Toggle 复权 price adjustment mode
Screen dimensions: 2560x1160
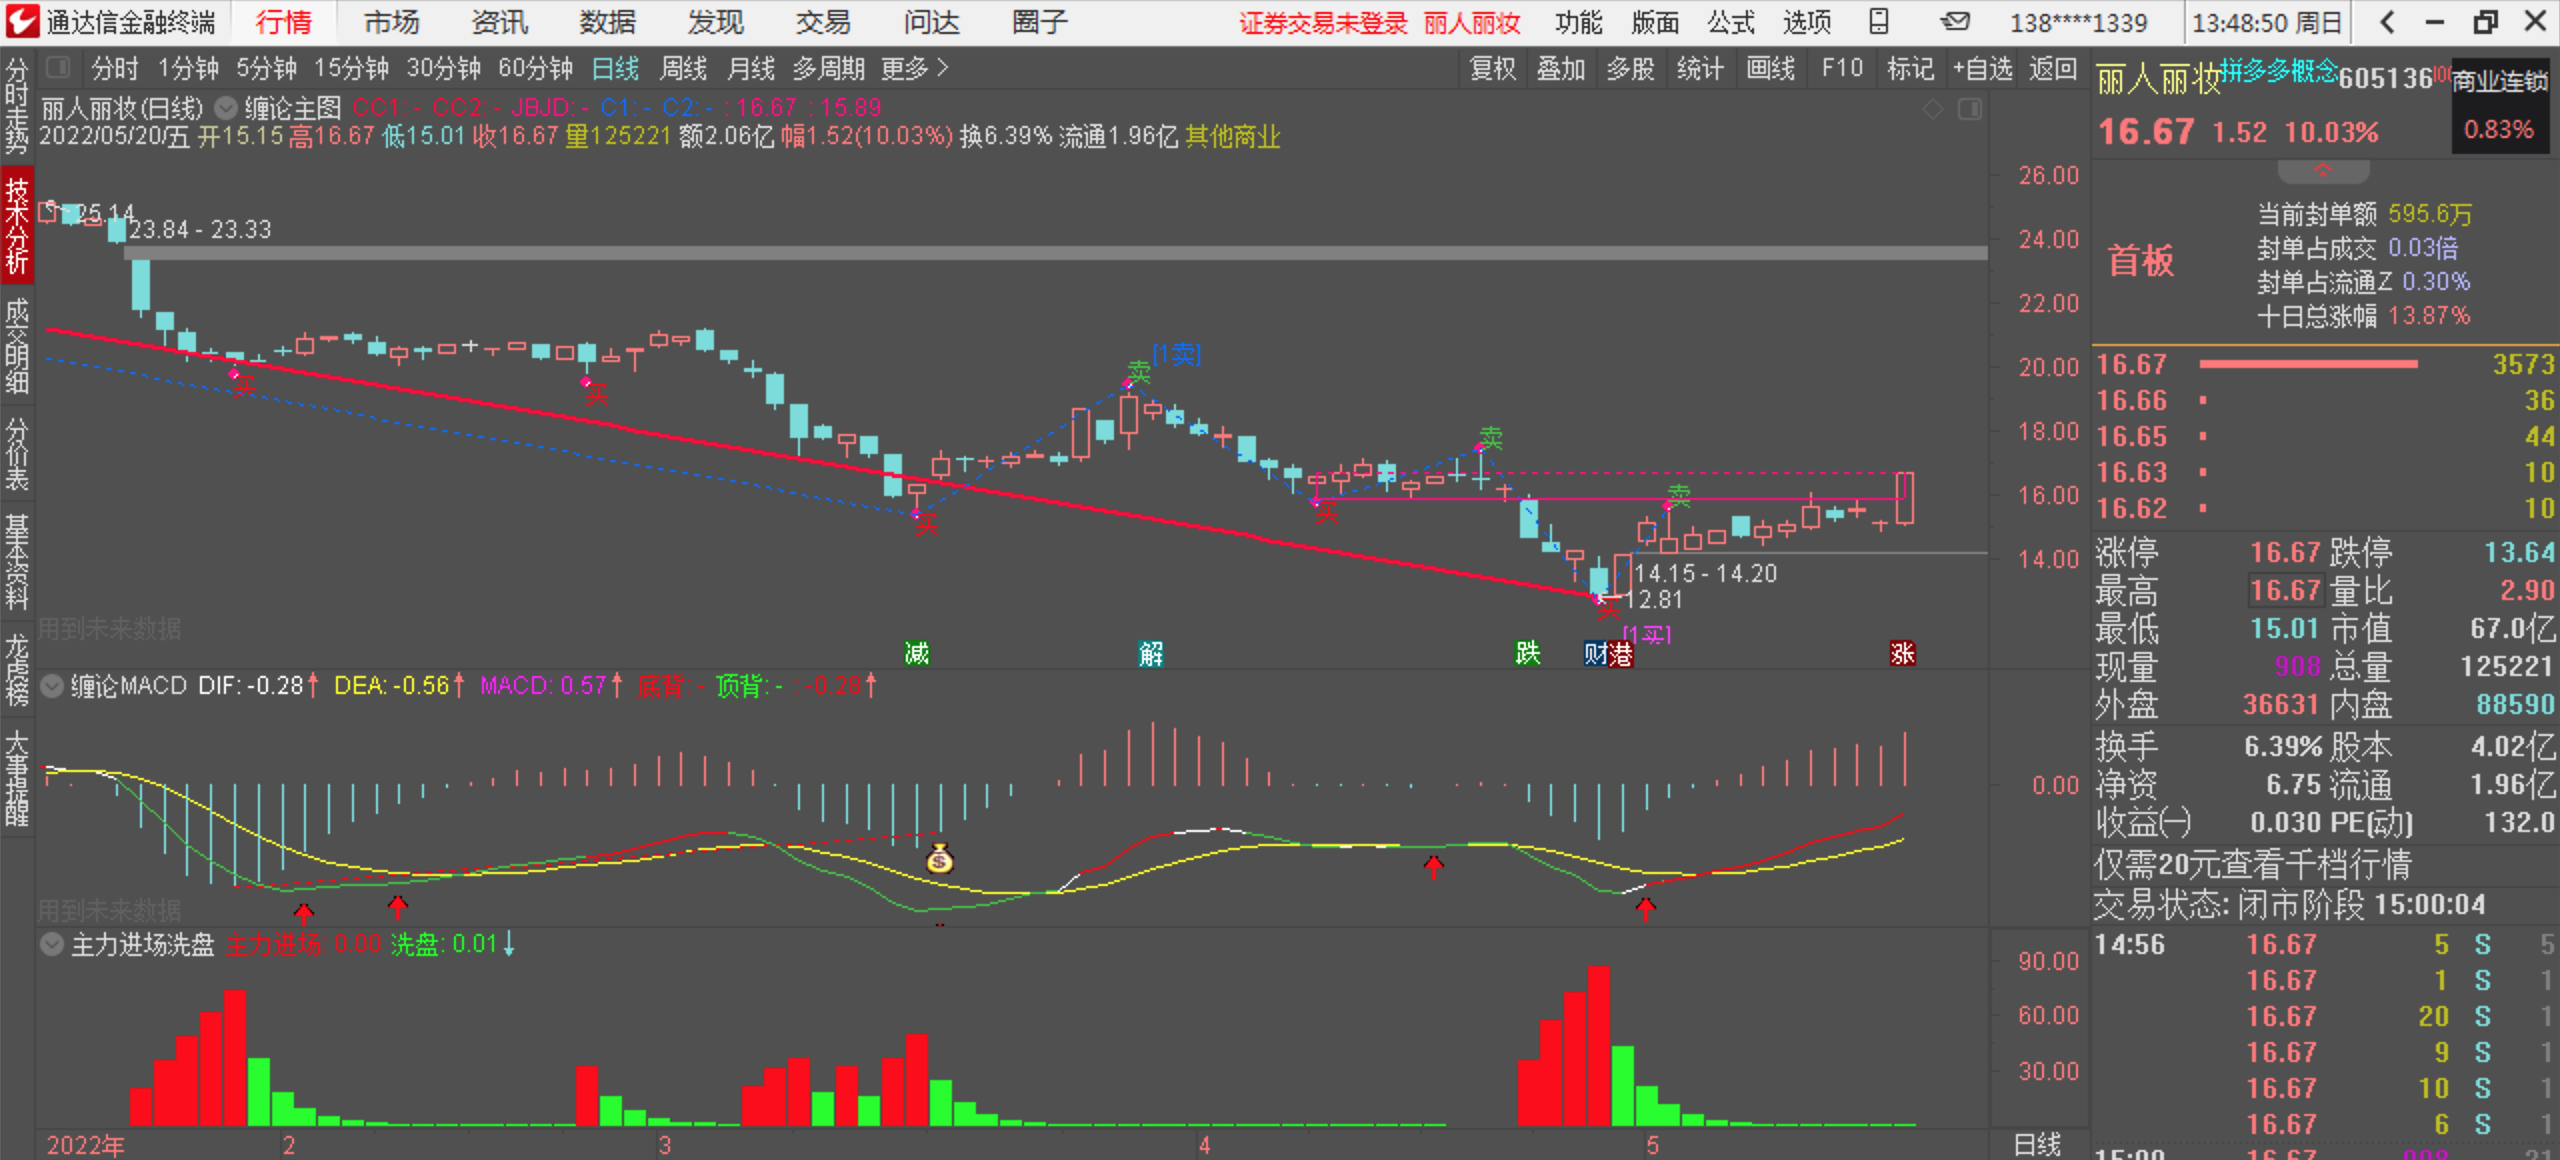click(1492, 68)
